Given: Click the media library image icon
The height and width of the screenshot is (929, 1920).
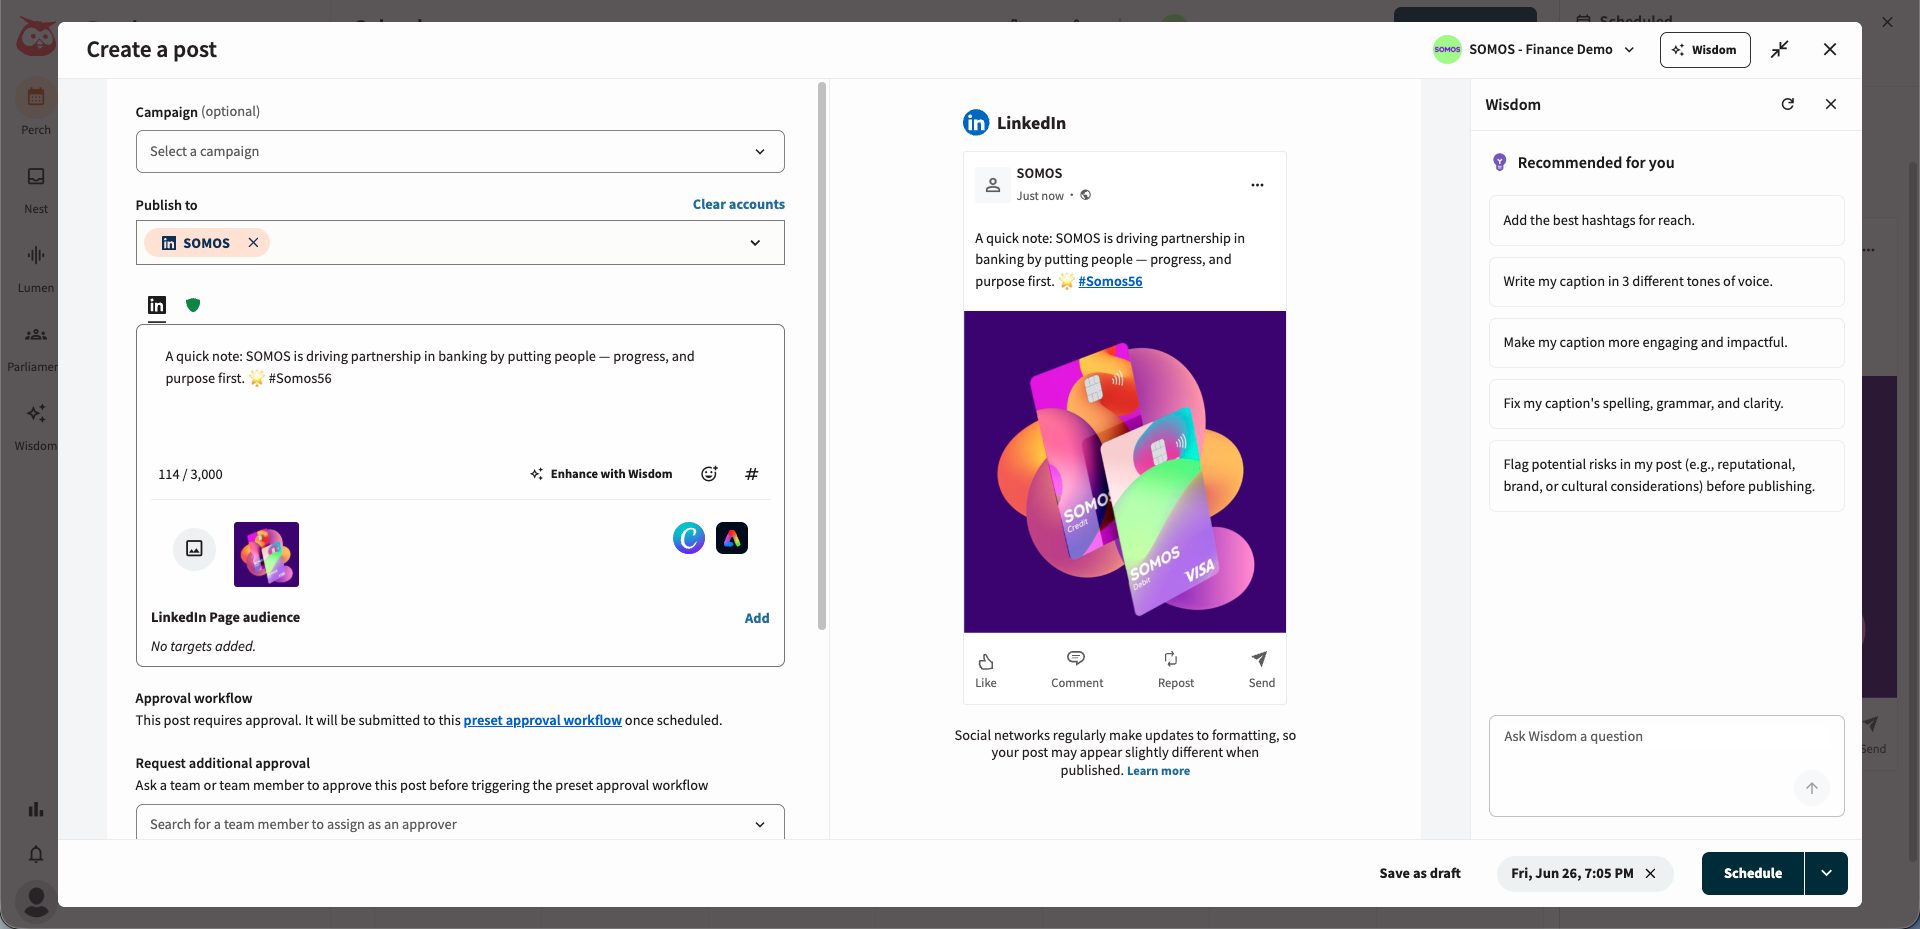Looking at the screenshot, I should pyautogui.click(x=194, y=549).
